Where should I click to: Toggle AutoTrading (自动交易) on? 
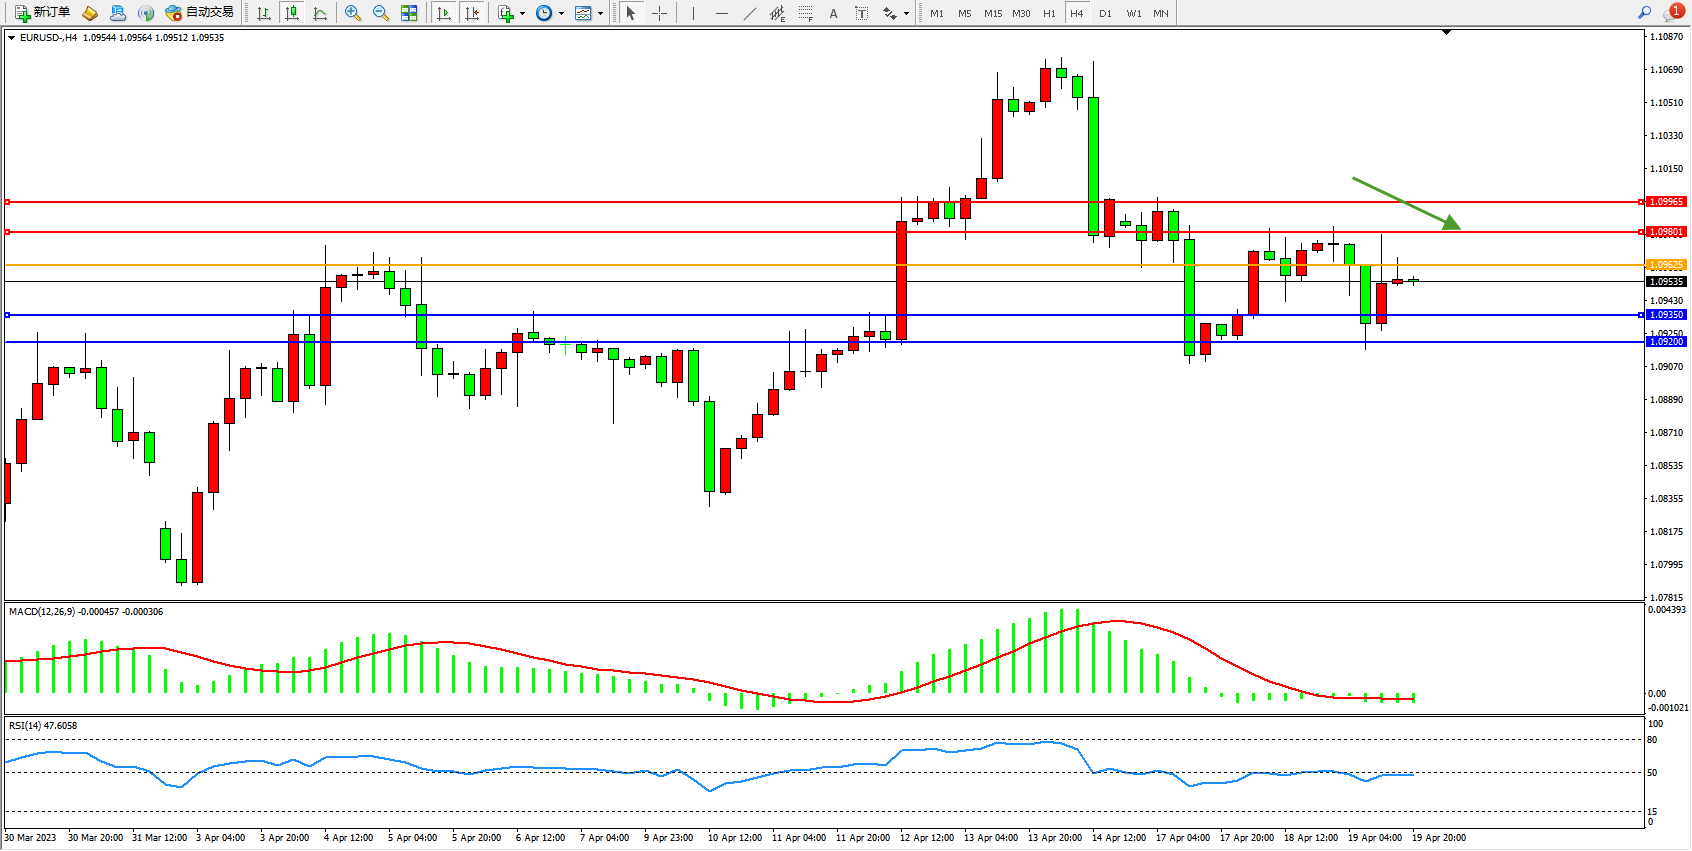pyautogui.click(x=200, y=13)
